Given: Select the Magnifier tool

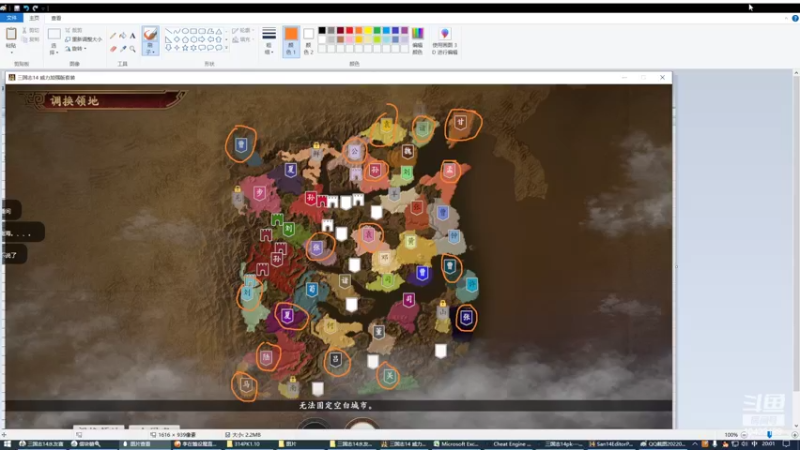Looking at the screenshot, I should [133, 49].
